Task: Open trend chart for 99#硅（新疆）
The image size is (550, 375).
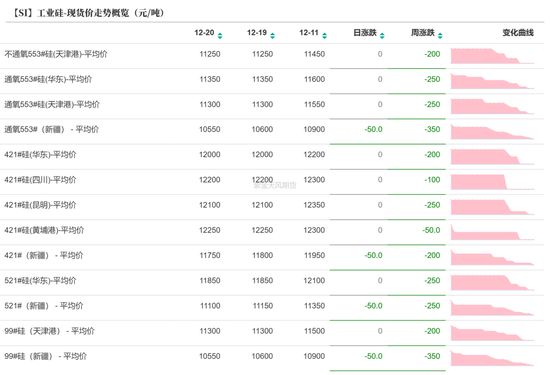Action: tap(492, 359)
